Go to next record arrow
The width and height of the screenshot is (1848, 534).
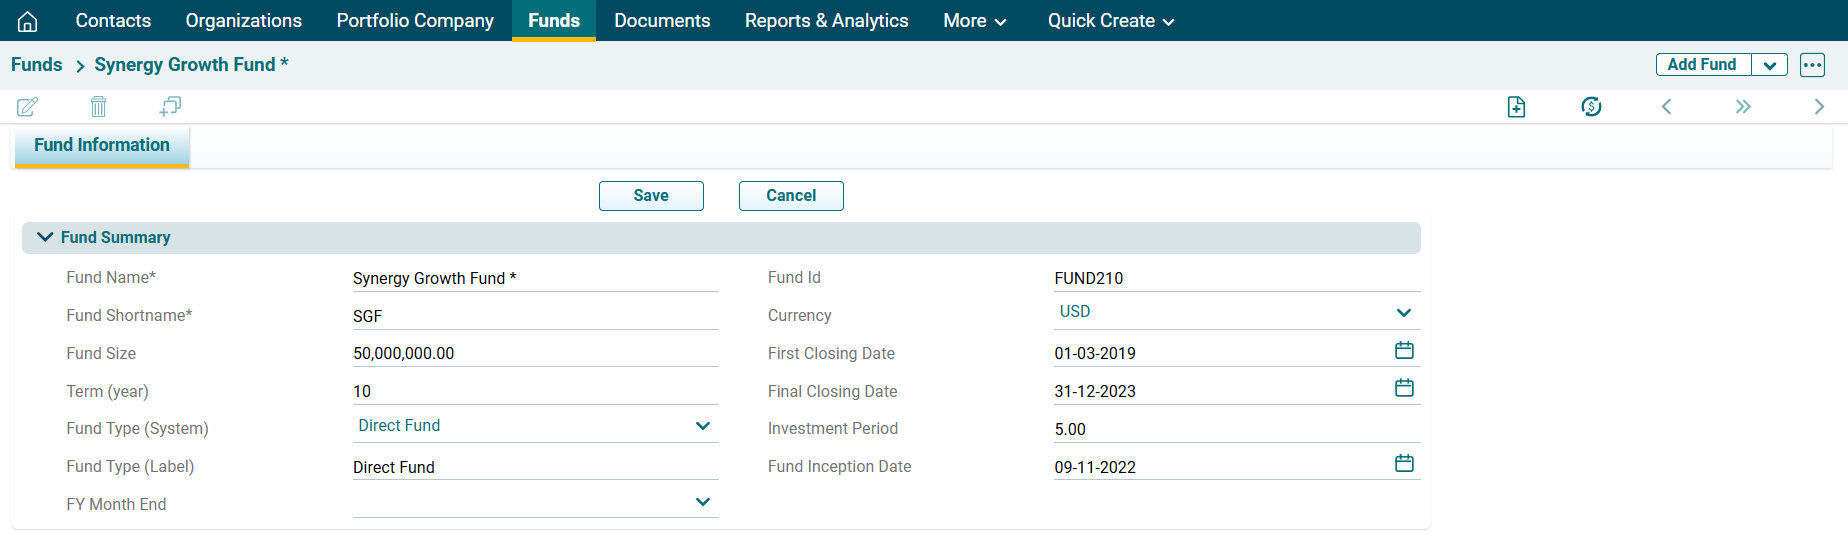point(1819,107)
